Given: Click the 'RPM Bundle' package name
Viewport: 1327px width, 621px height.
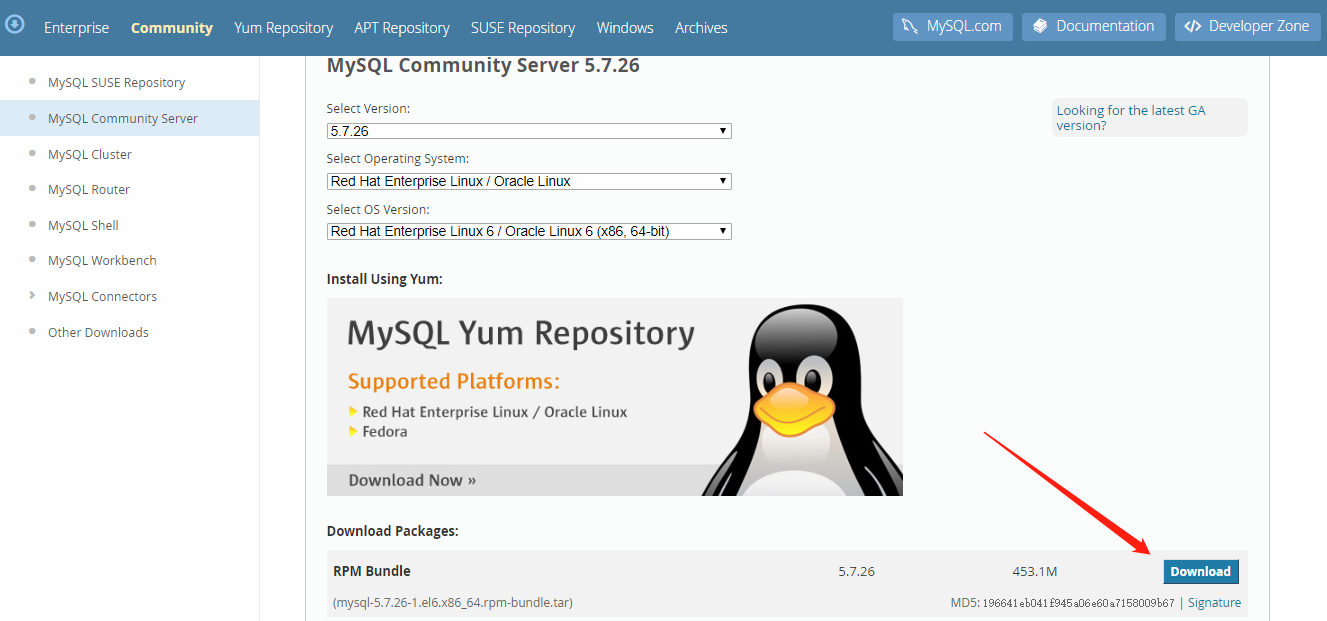Looking at the screenshot, I should 372,571.
